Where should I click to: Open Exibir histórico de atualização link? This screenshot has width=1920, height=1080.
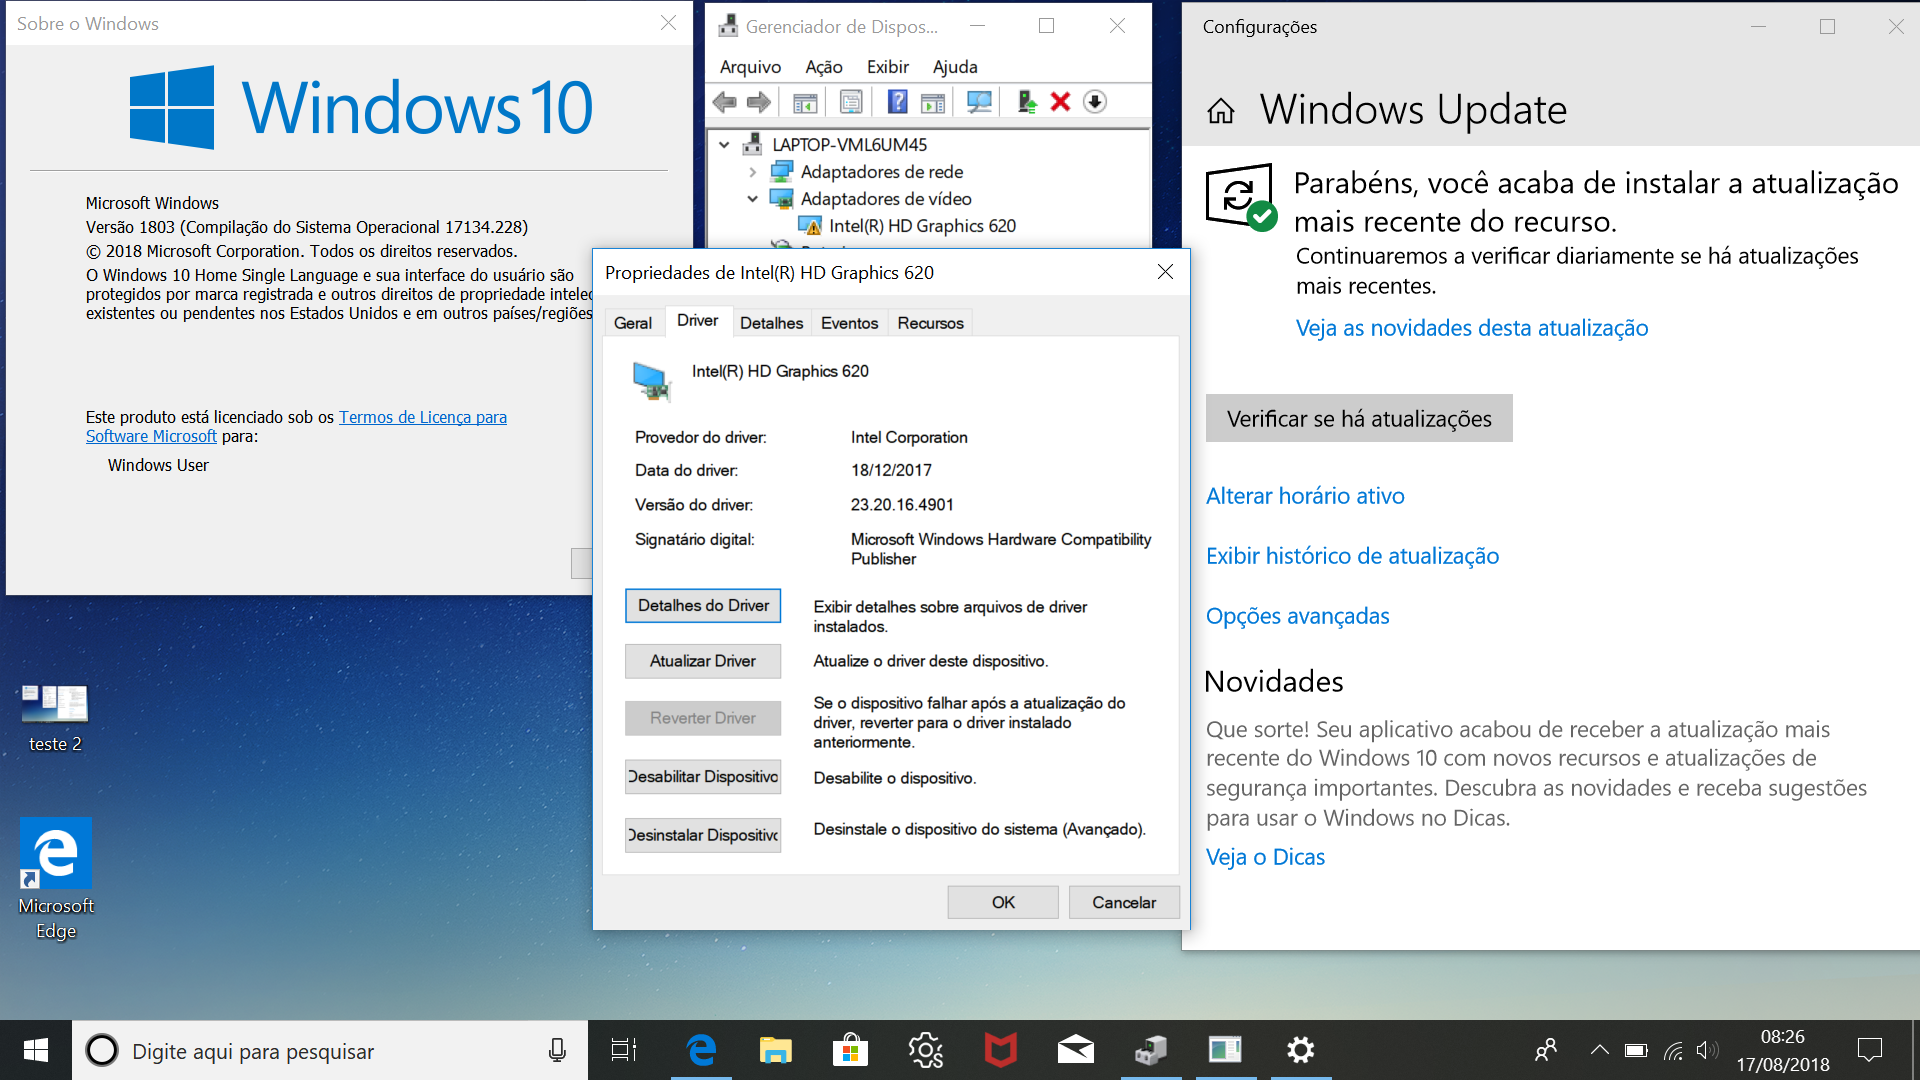point(1352,556)
